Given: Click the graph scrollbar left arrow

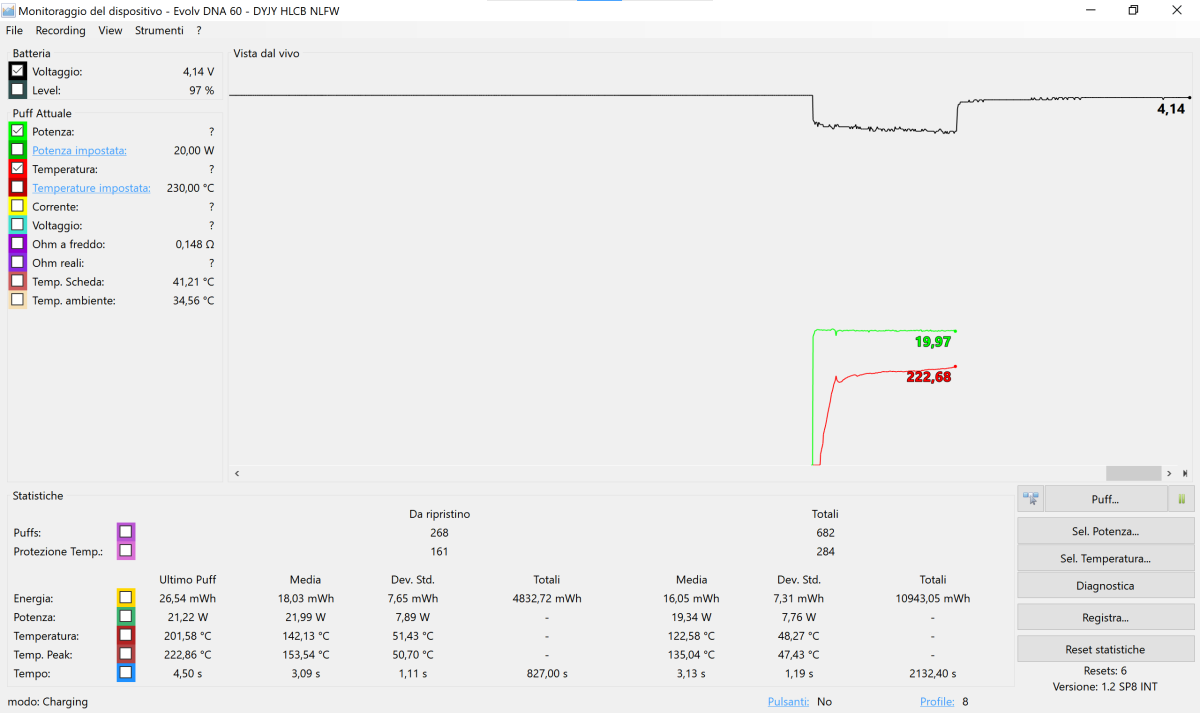Looking at the screenshot, I should point(237,473).
